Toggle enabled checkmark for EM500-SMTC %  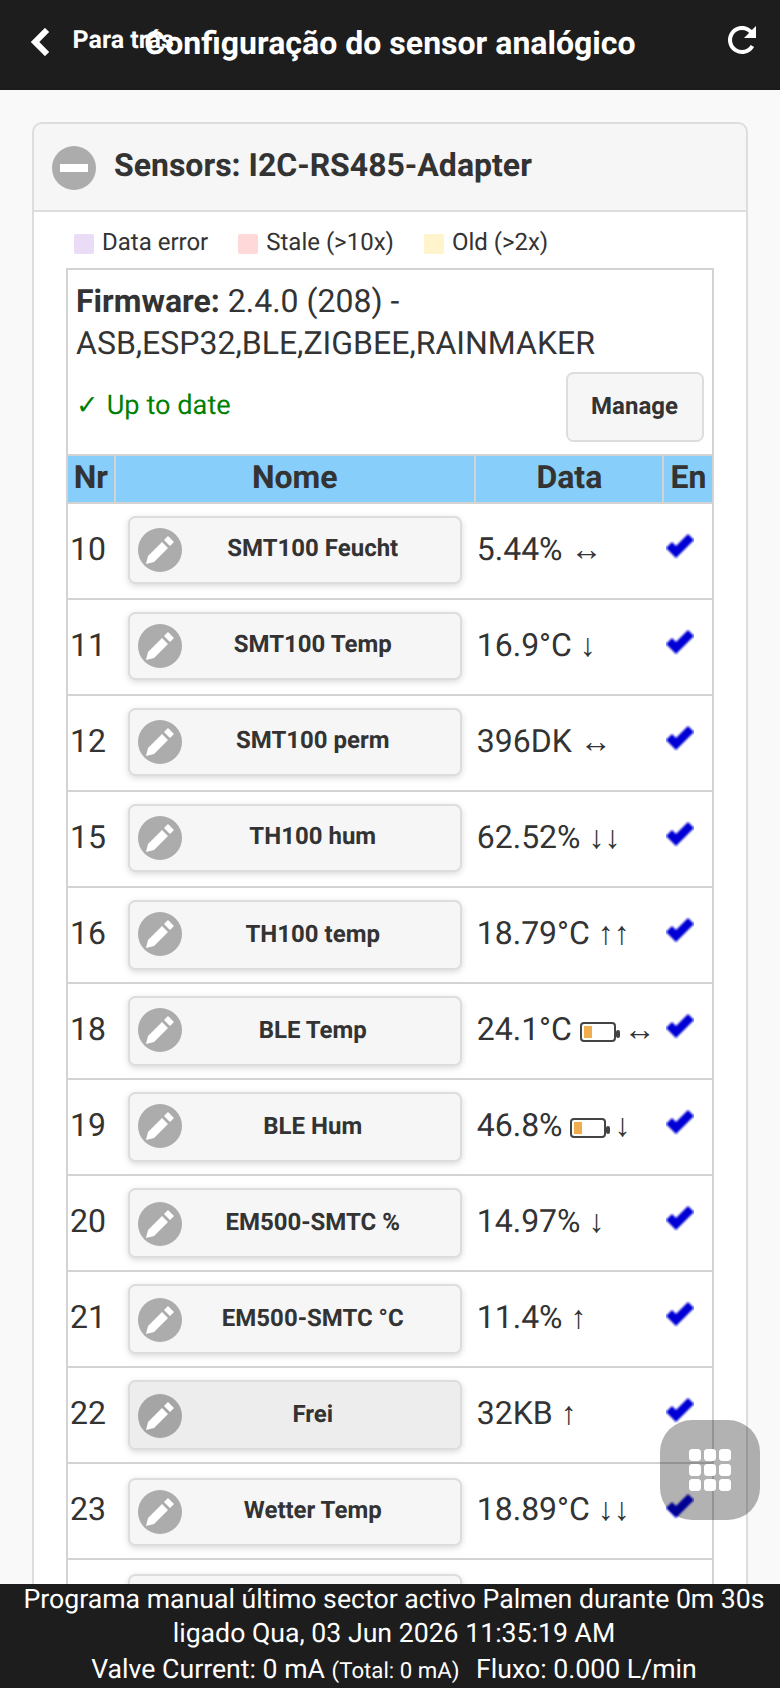680,1218
